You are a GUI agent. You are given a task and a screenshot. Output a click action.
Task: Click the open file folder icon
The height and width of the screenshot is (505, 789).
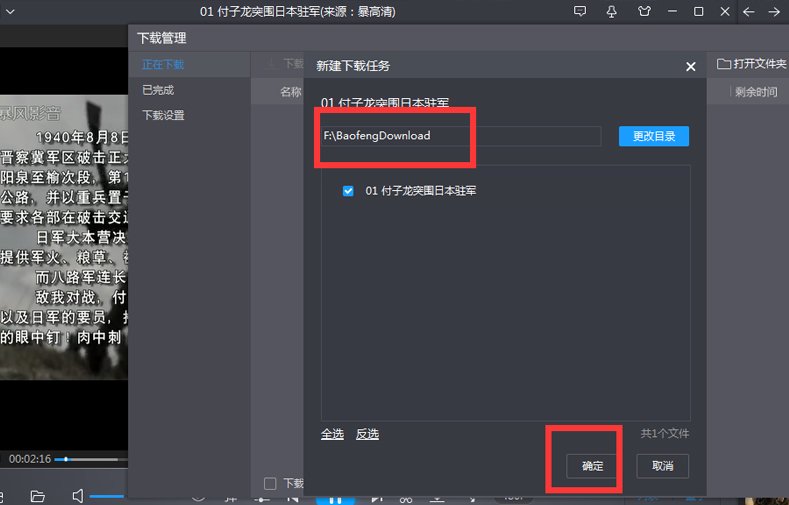click(37, 496)
